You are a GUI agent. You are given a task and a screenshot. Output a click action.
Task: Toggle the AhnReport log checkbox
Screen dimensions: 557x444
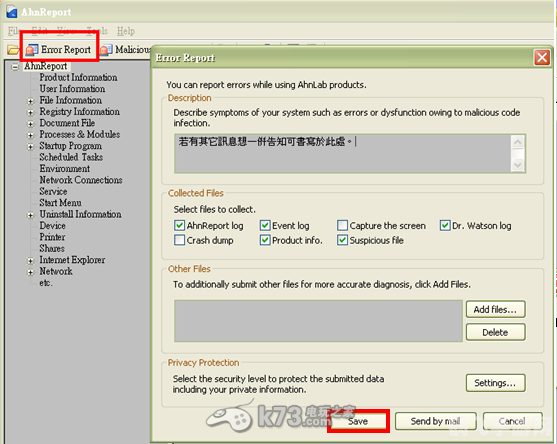point(179,226)
